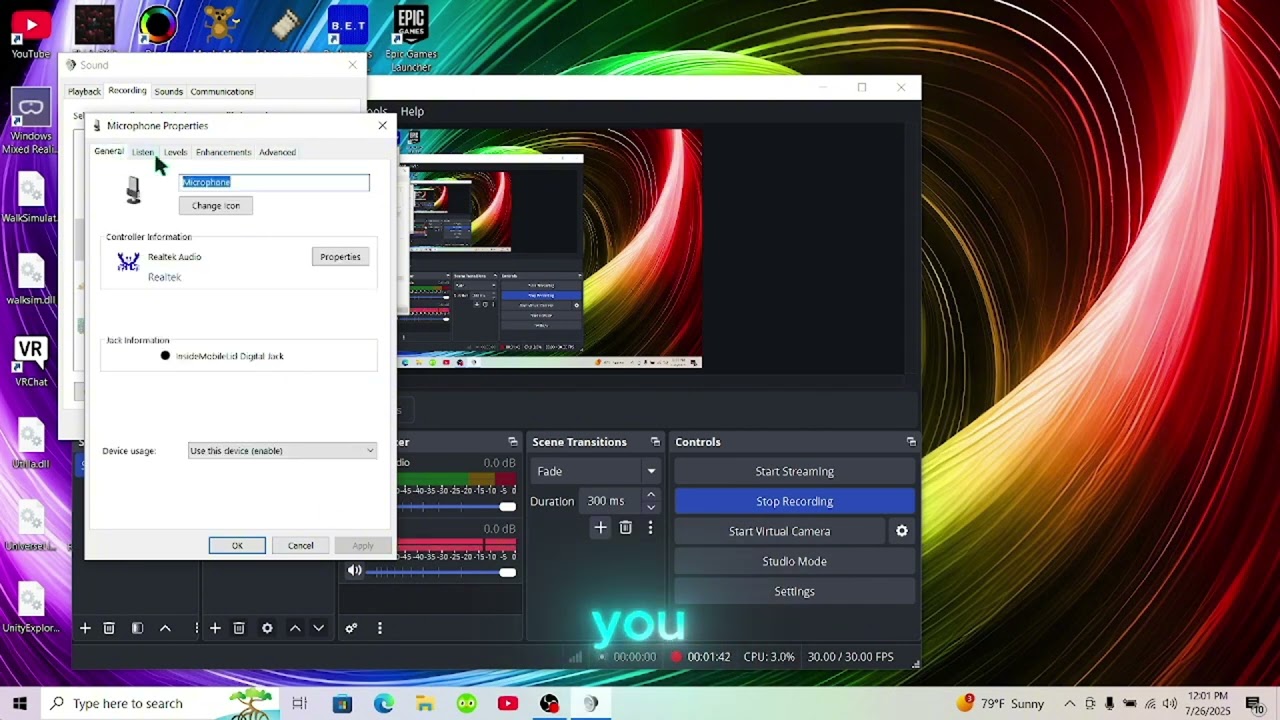The height and width of the screenshot is (720, 1280).
Task: Open OBS Settings button
Action: click(794, 591)
